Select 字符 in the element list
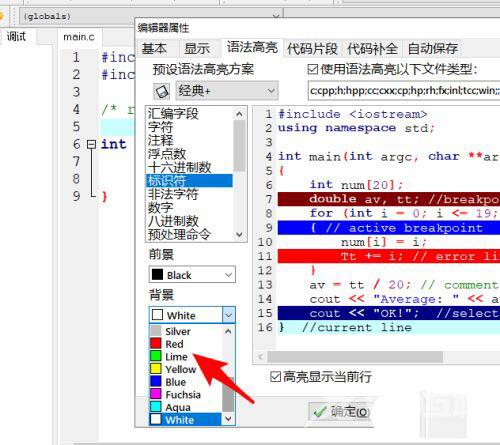 (x=189, y=127)
